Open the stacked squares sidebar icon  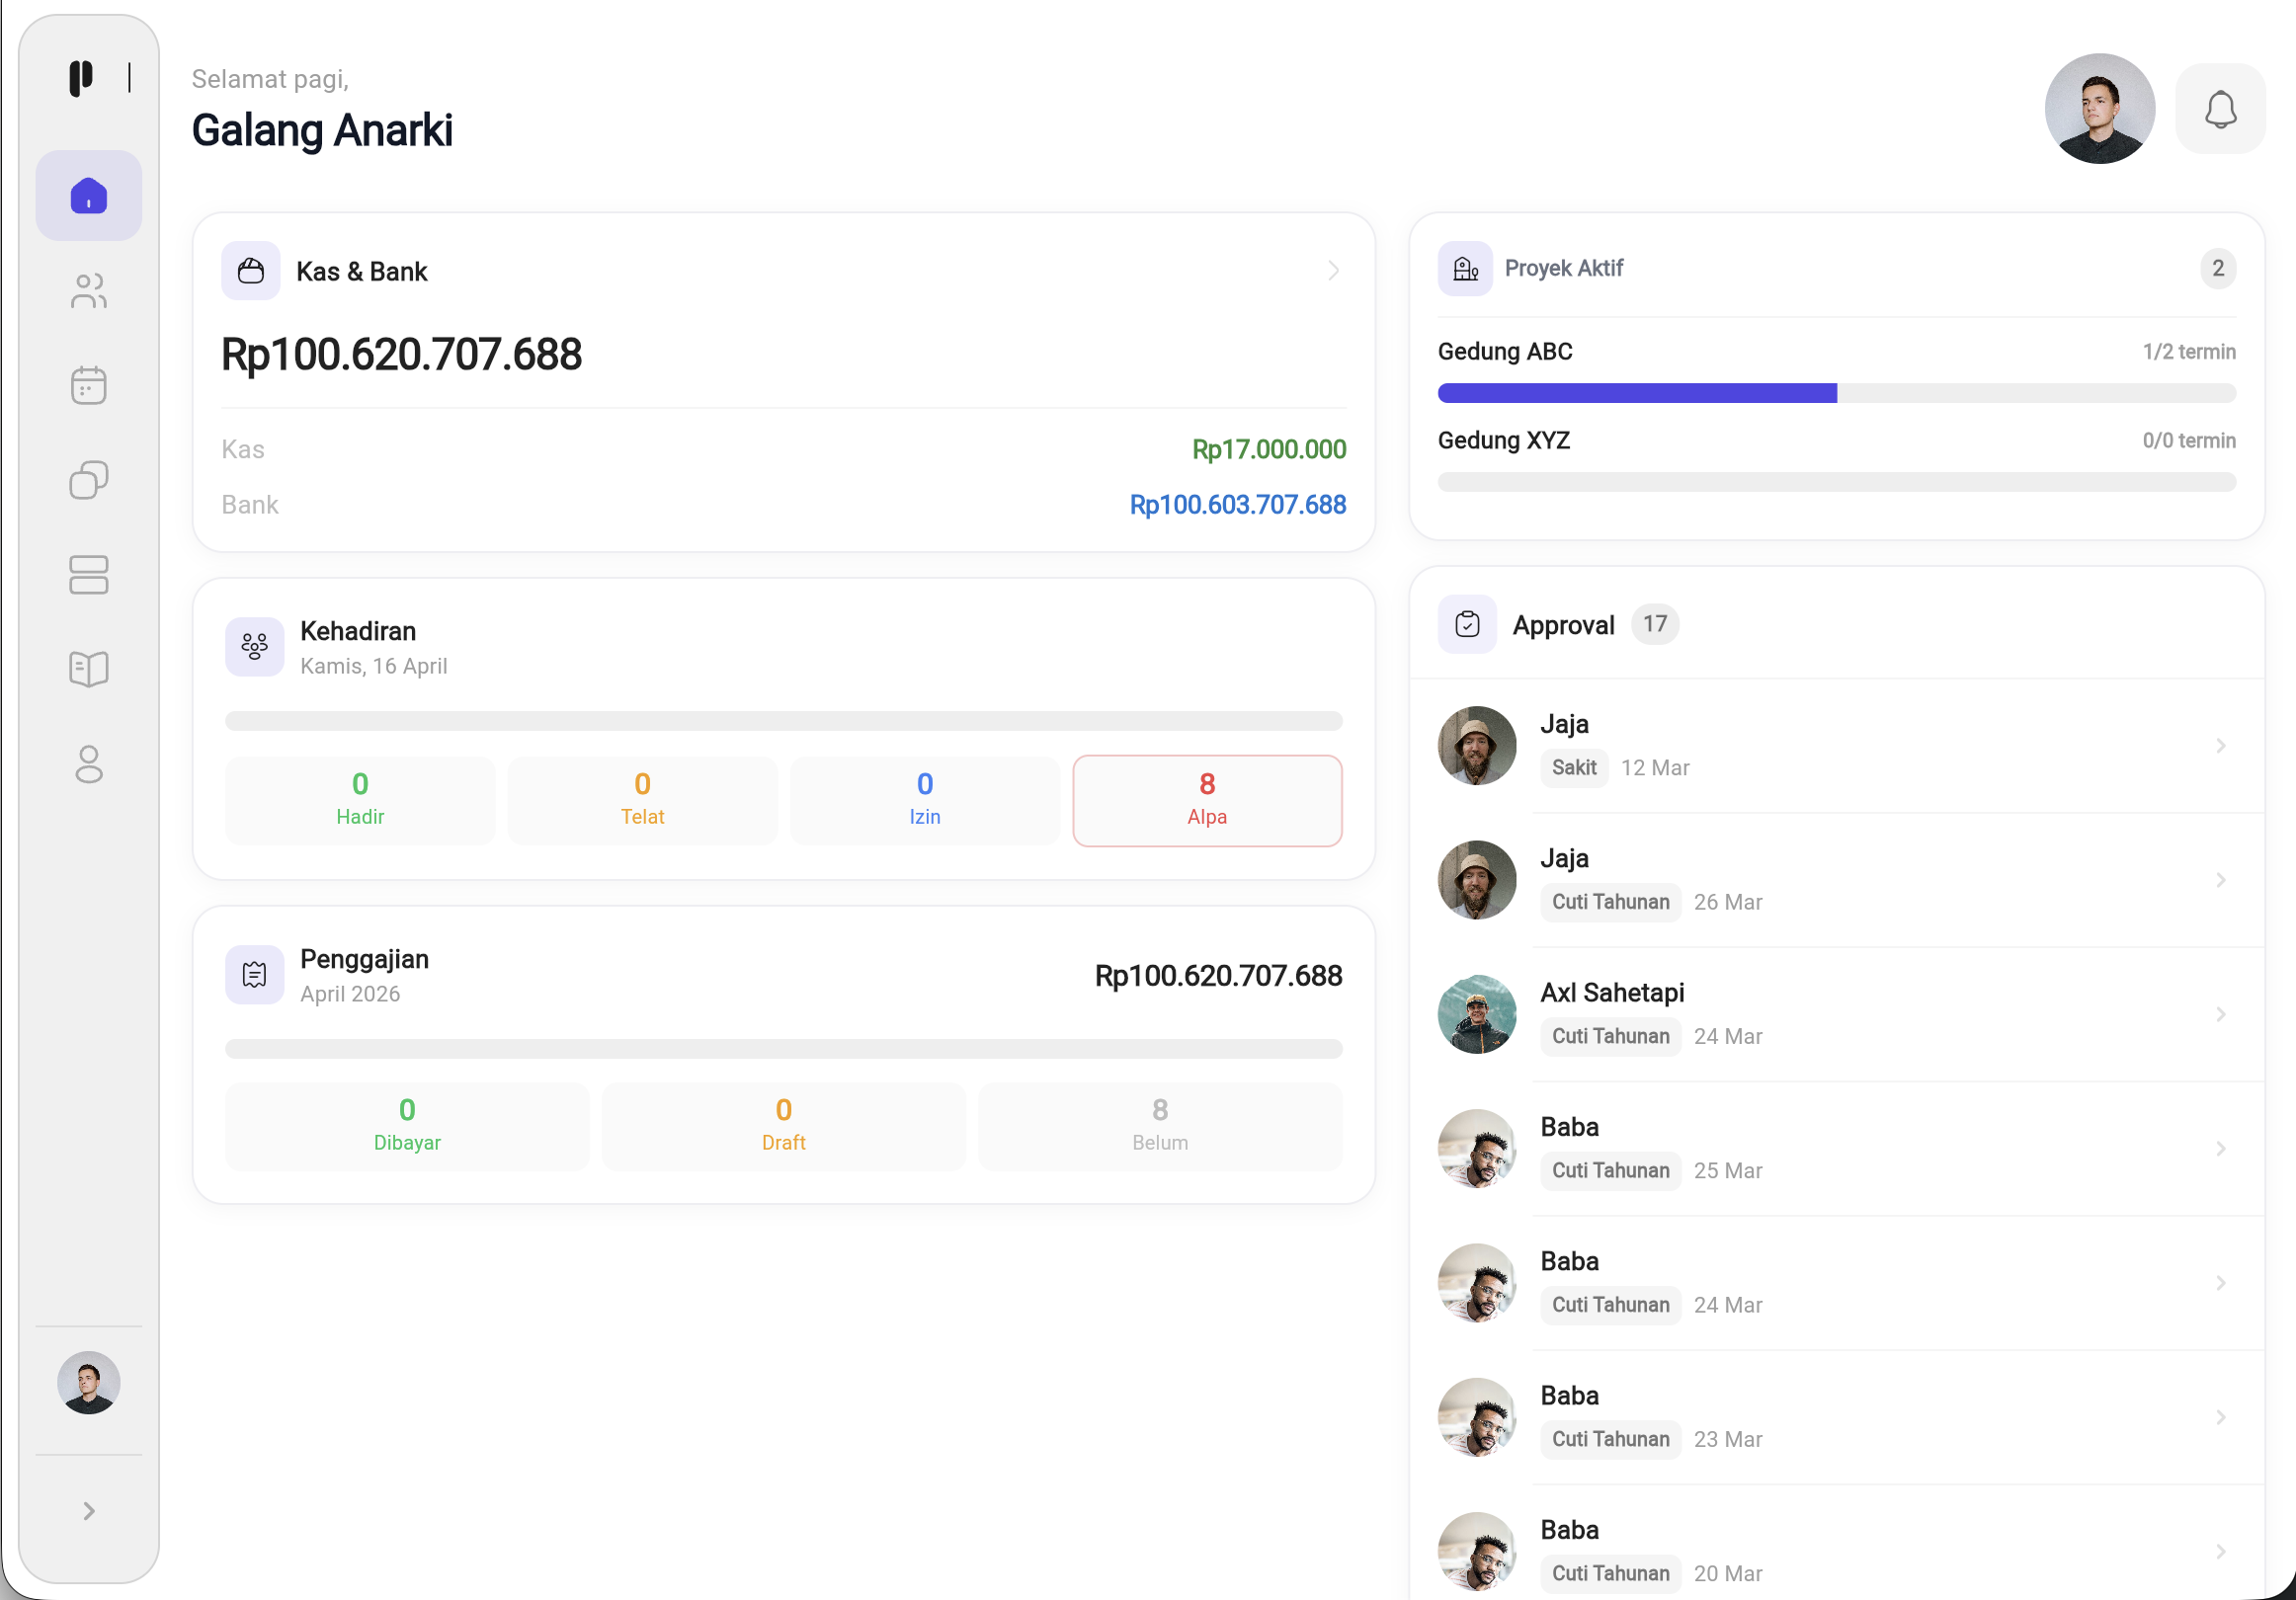click(89, 480)
